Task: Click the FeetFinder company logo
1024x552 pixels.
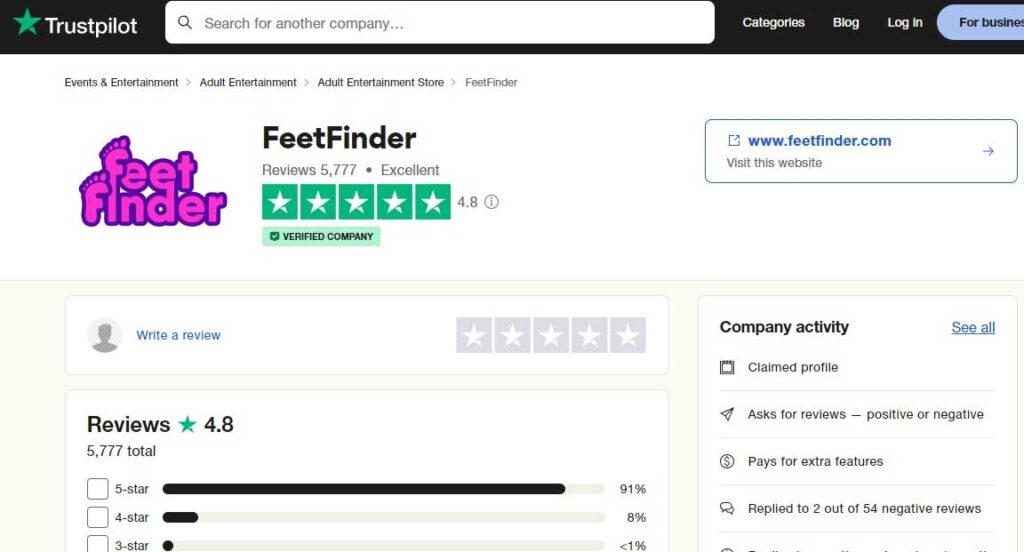Action: (x=153, y=182)
